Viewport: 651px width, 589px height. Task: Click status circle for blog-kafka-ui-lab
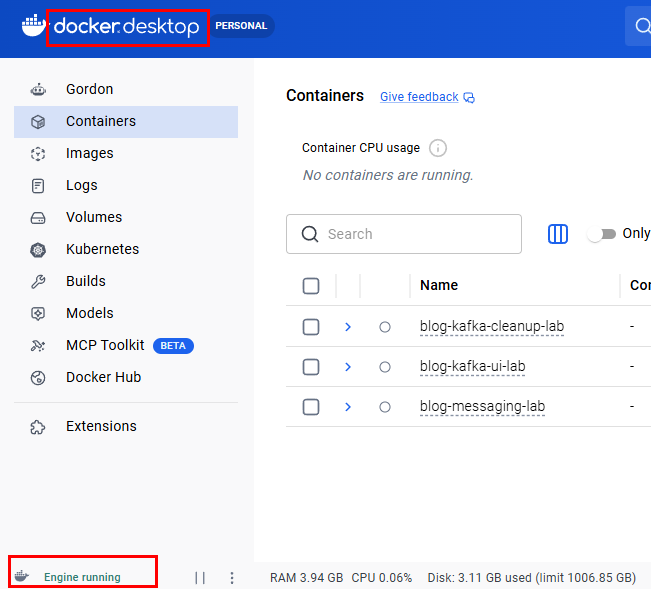click(x=385, y=367)
